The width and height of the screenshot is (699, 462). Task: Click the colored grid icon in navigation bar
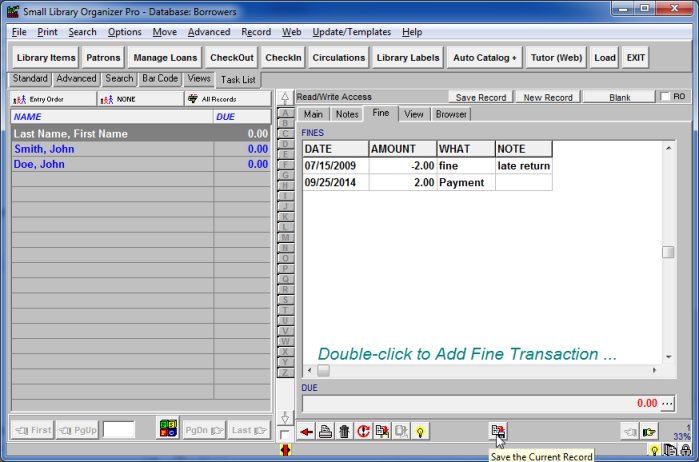[x=168, y=428]
